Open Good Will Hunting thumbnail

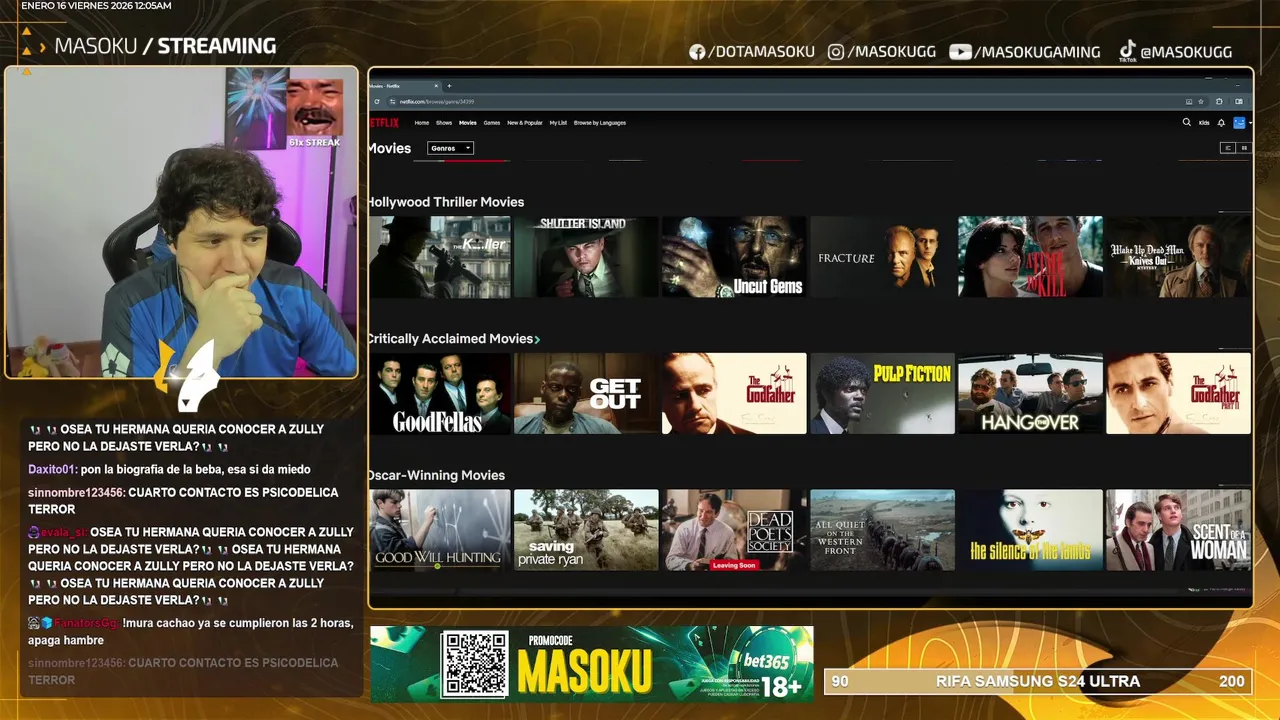(440, 530)
